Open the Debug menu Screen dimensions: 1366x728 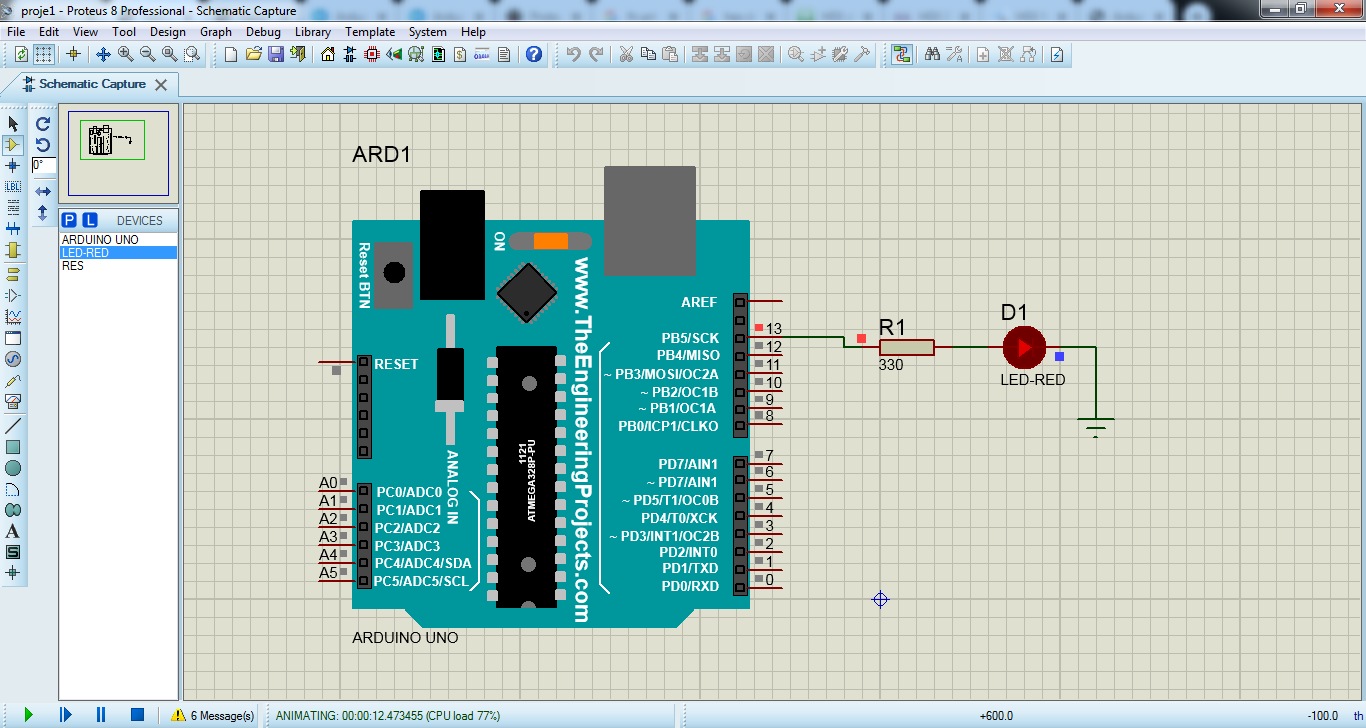click(263, 32)
